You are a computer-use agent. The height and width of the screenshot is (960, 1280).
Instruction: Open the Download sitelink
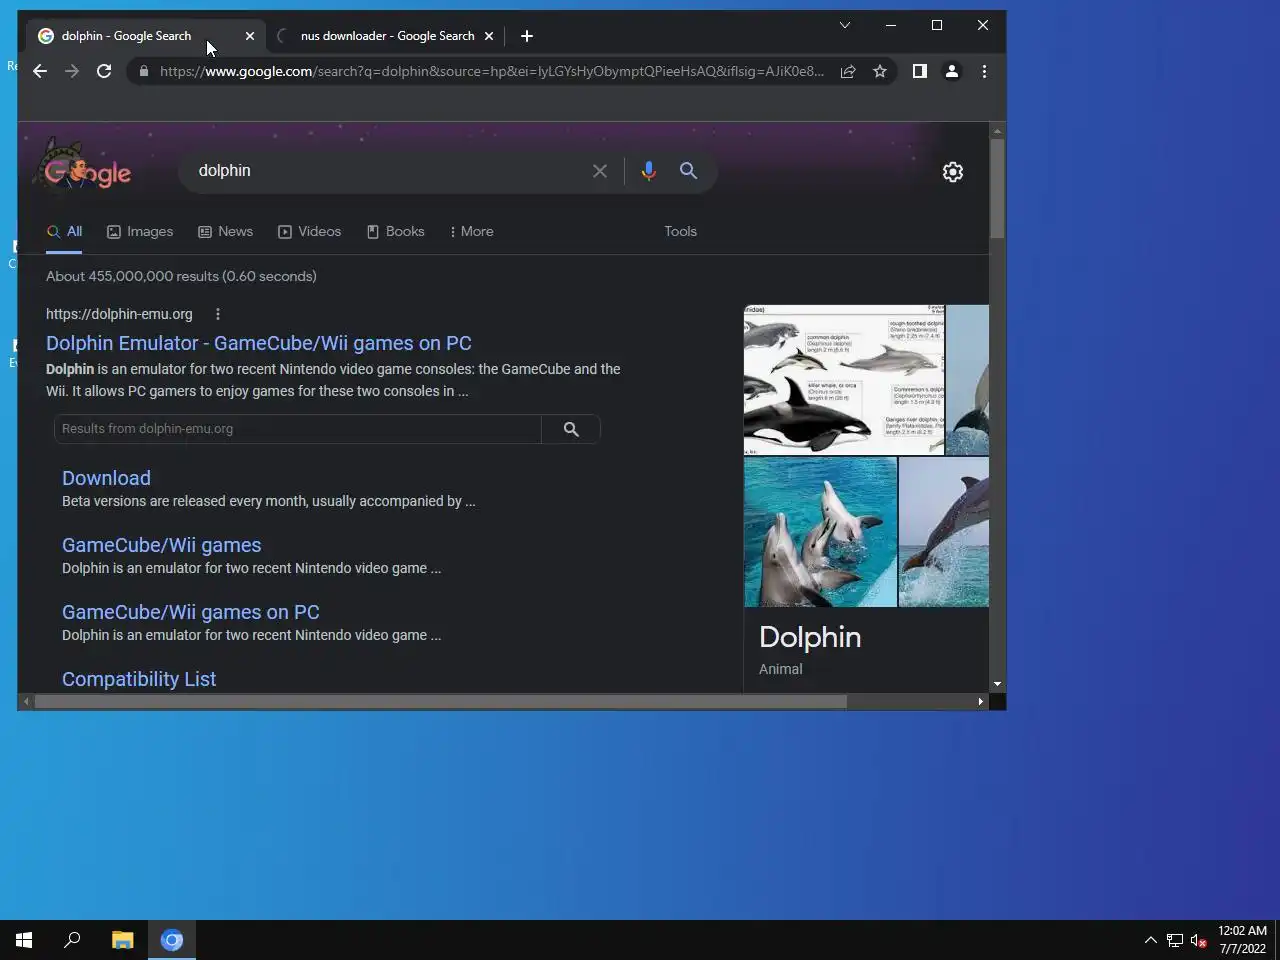[x=106, y=478]
